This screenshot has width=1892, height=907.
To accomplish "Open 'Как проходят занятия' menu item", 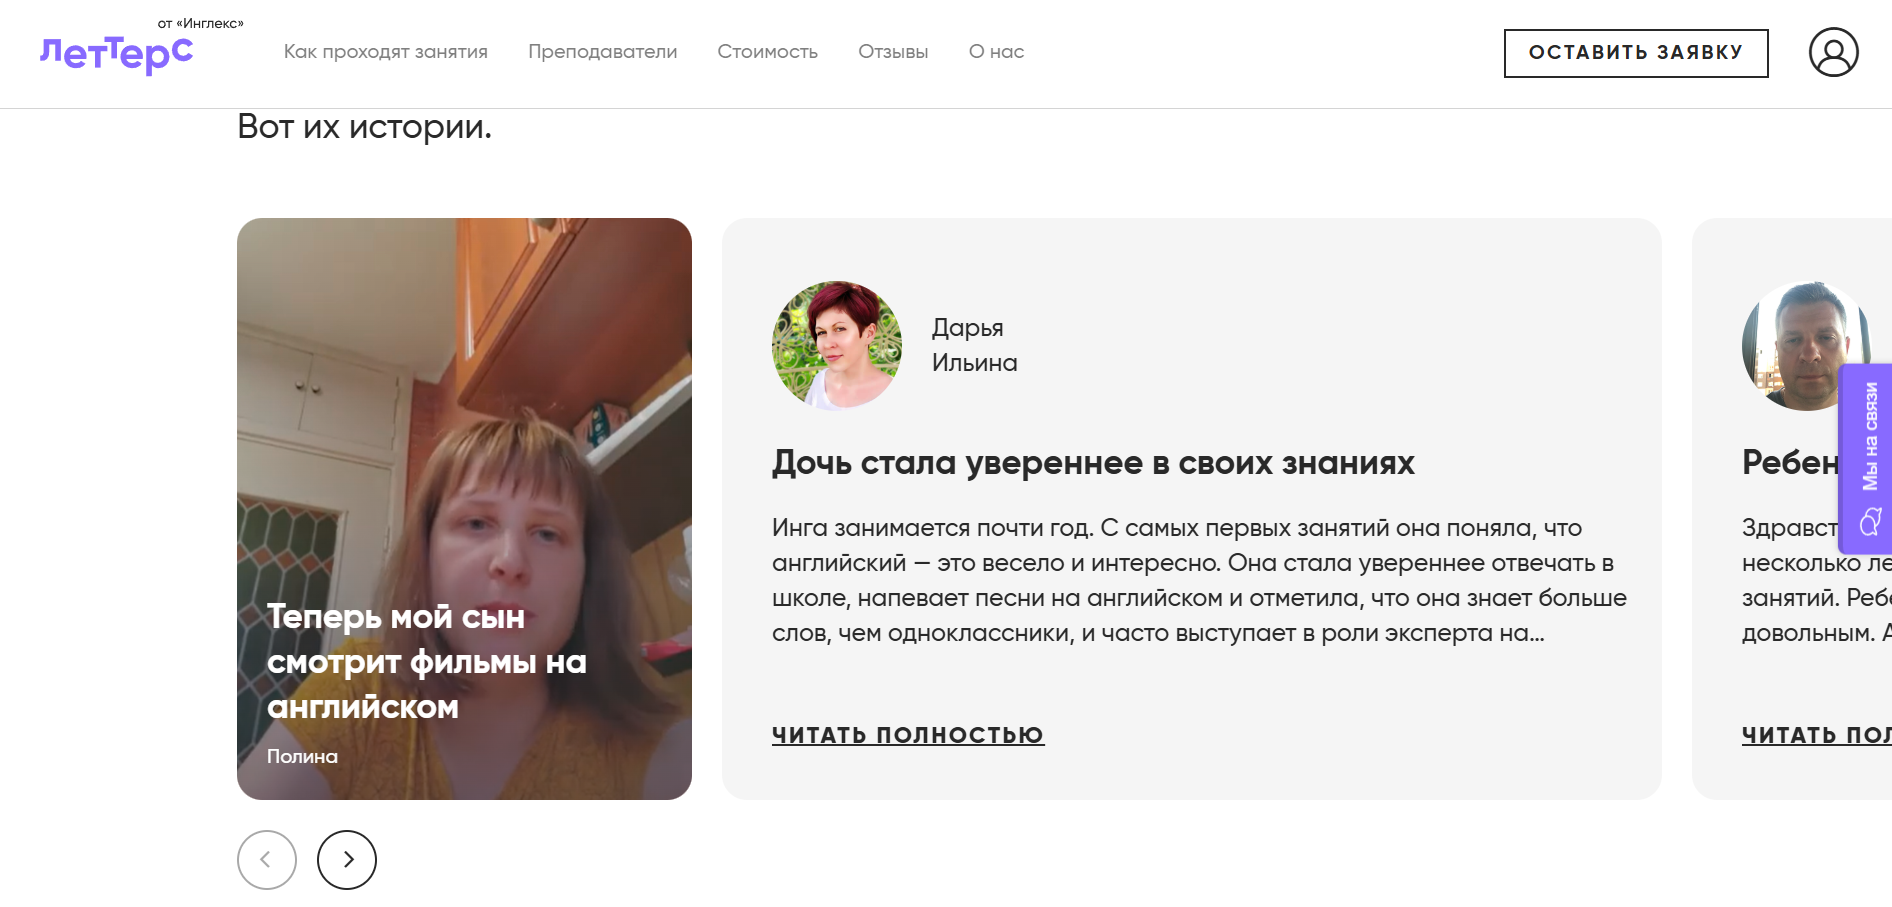I will [x=386, y=52].
